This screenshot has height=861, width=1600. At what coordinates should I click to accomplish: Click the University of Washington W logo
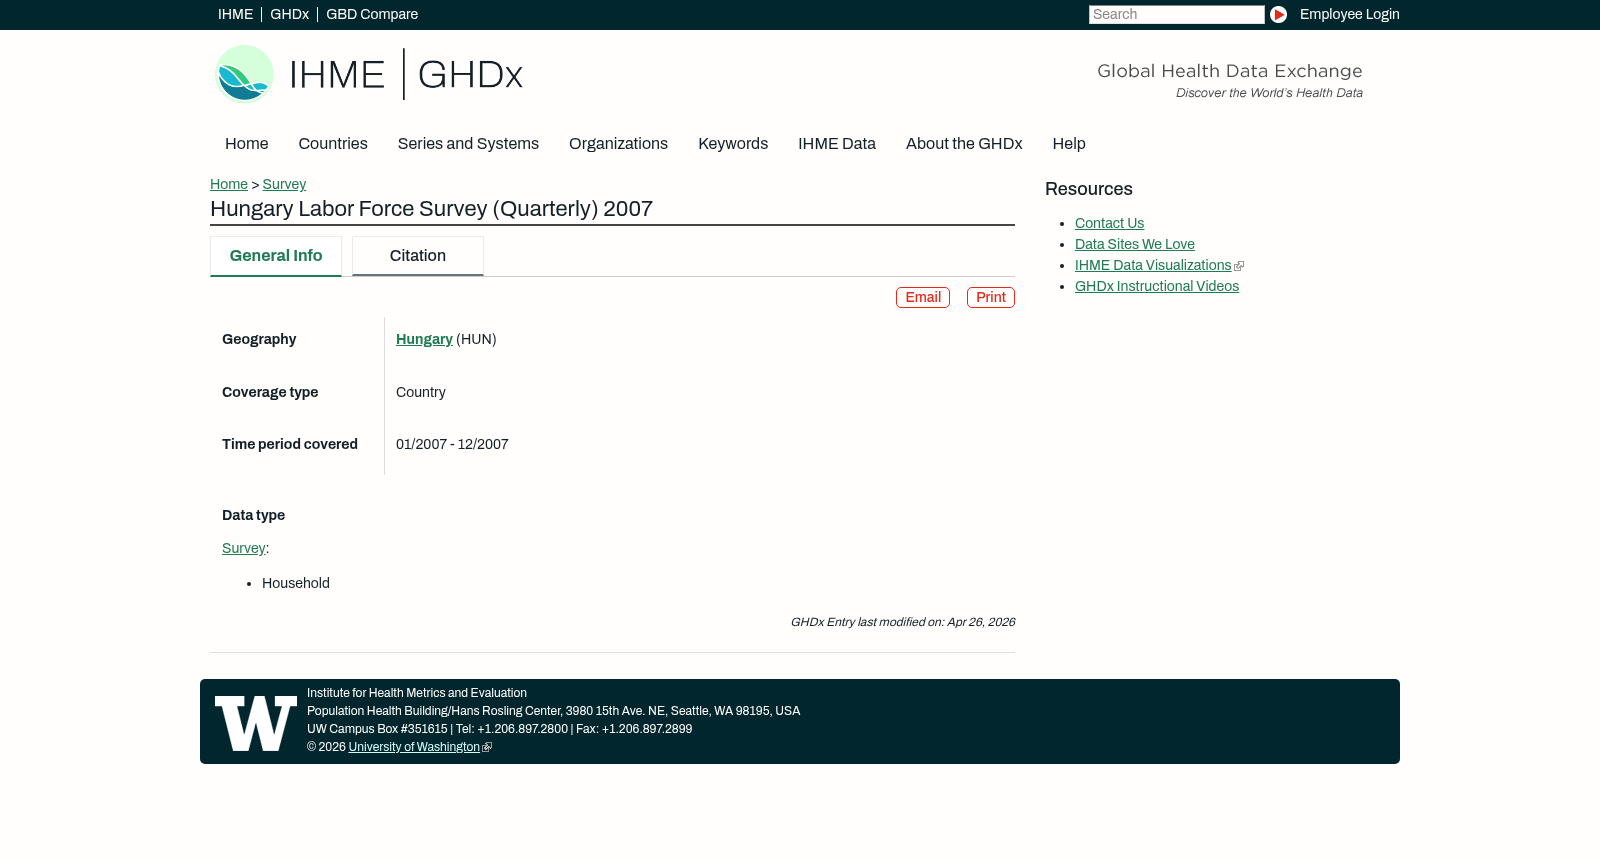[256, 723]
